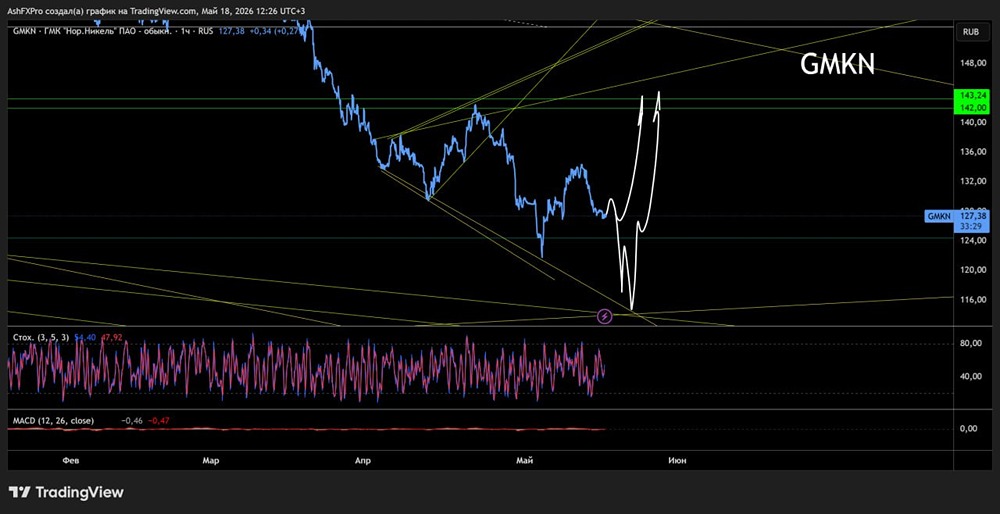Click 132,00 on the price scale
The image size is (1000, 514).
[x=973, y=181]
